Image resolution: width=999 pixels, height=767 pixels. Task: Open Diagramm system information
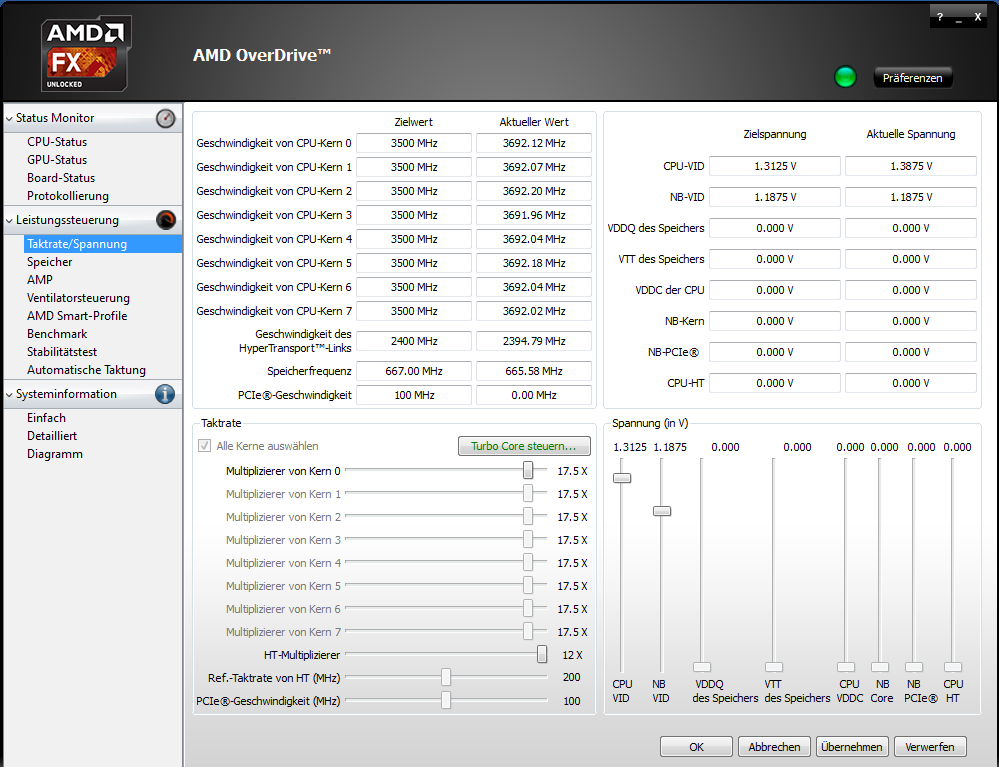point(54,454)
